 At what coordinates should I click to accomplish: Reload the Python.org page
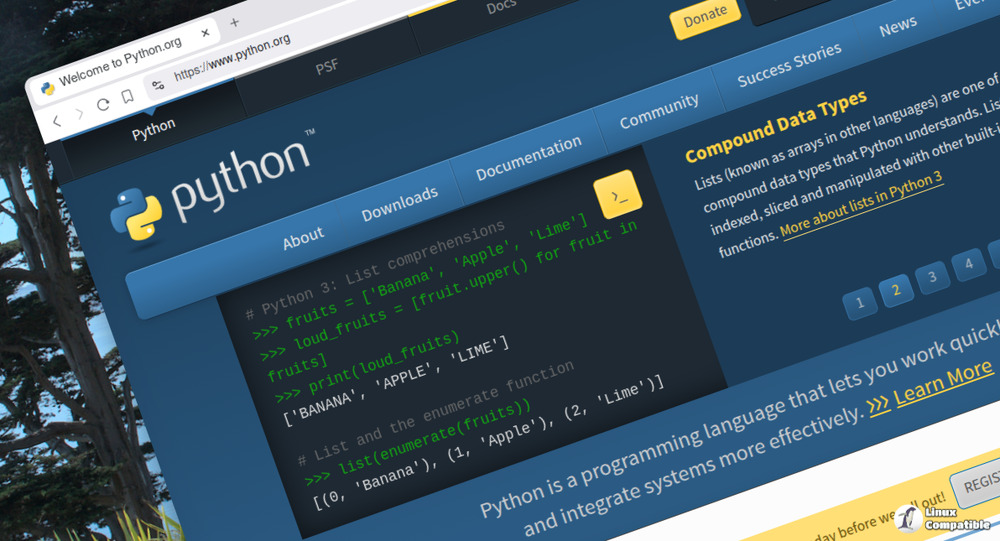pos(103,105)
